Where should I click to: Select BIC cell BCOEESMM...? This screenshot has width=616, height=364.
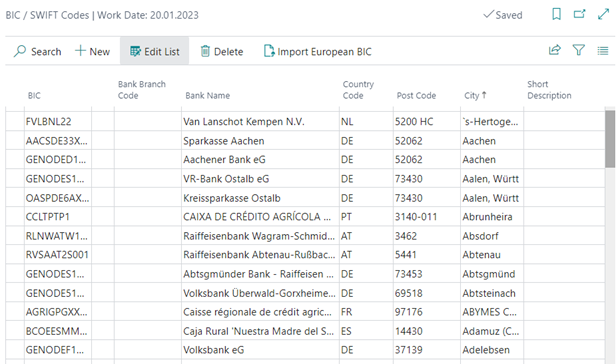(x=58, y=331)
